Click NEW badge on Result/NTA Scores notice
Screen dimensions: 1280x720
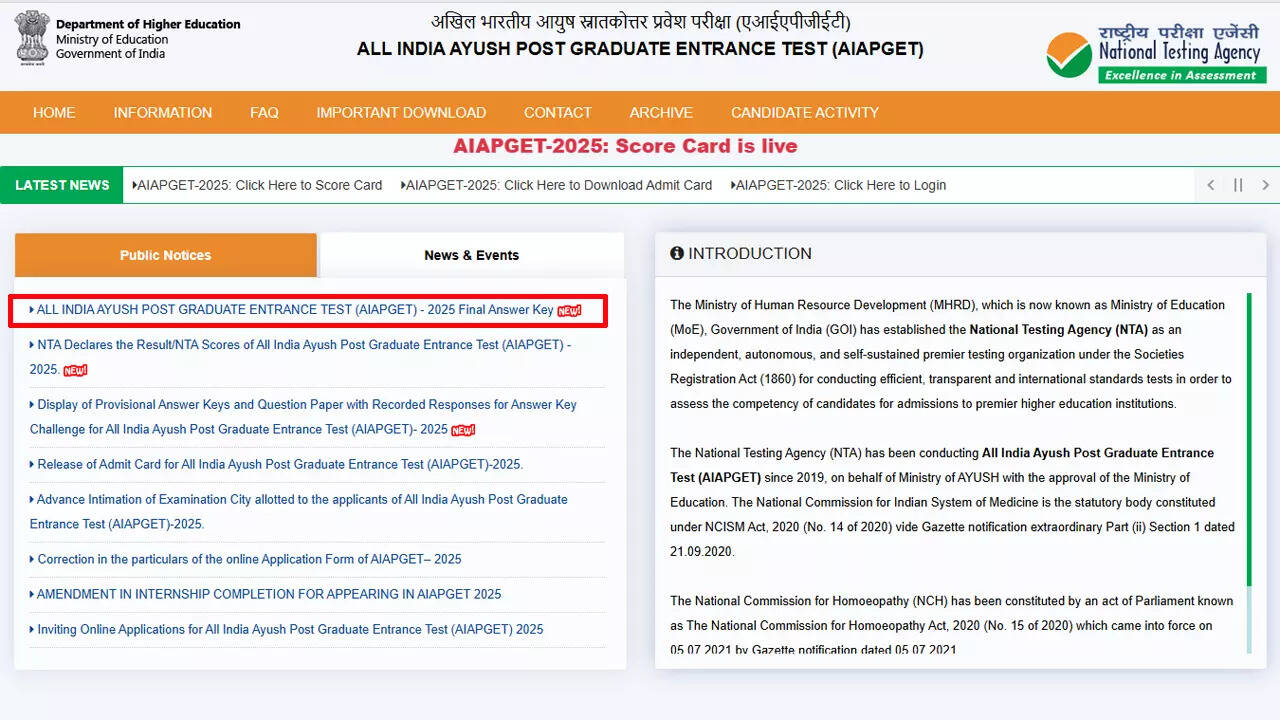coord(75,370)
